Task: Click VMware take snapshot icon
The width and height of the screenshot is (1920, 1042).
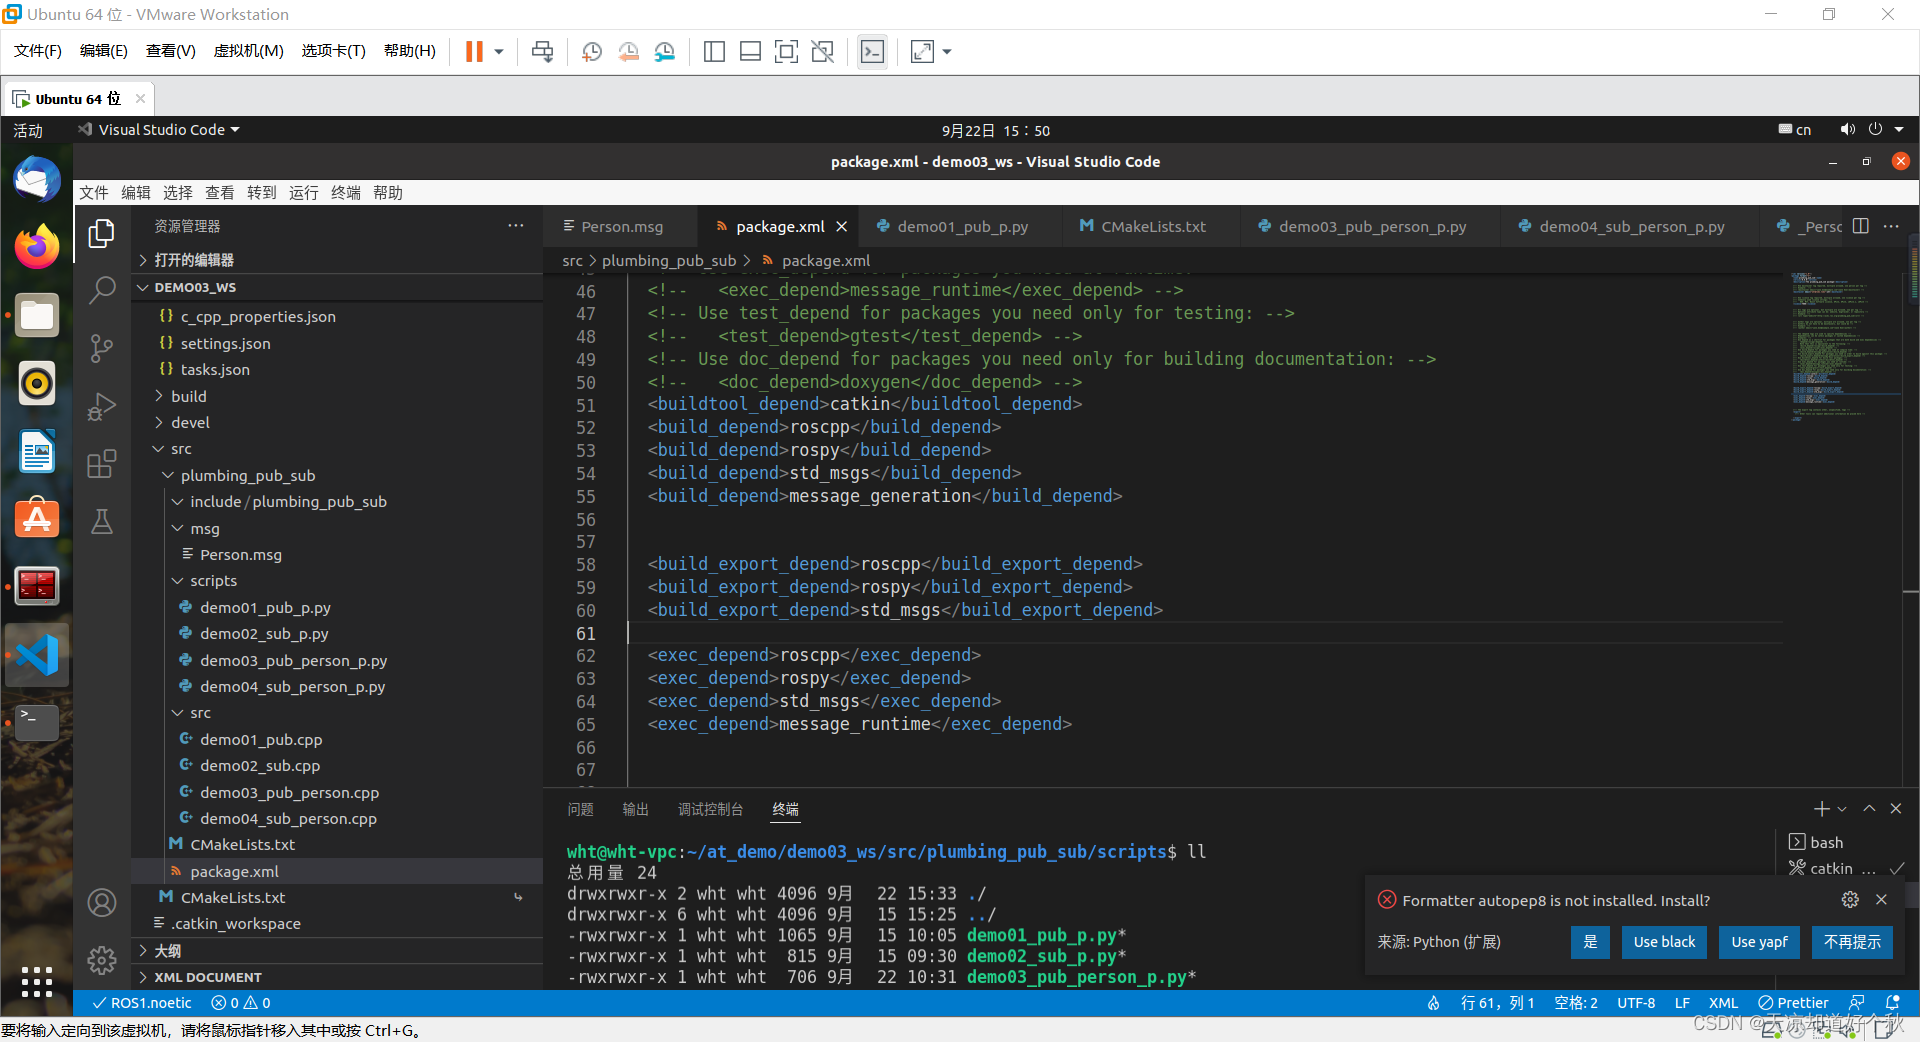Action: [592, 52]
